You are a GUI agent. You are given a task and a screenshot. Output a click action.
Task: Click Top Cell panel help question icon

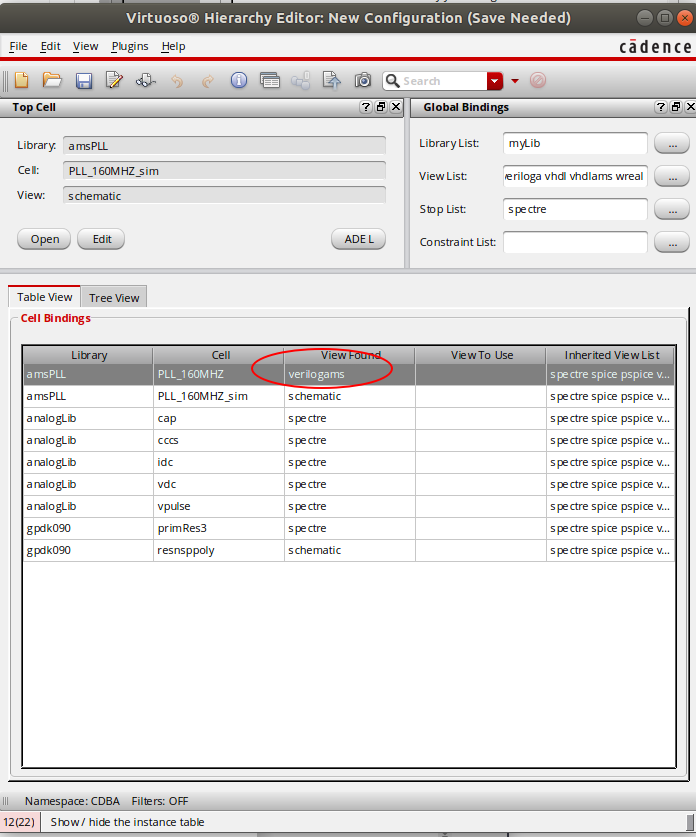366,107
